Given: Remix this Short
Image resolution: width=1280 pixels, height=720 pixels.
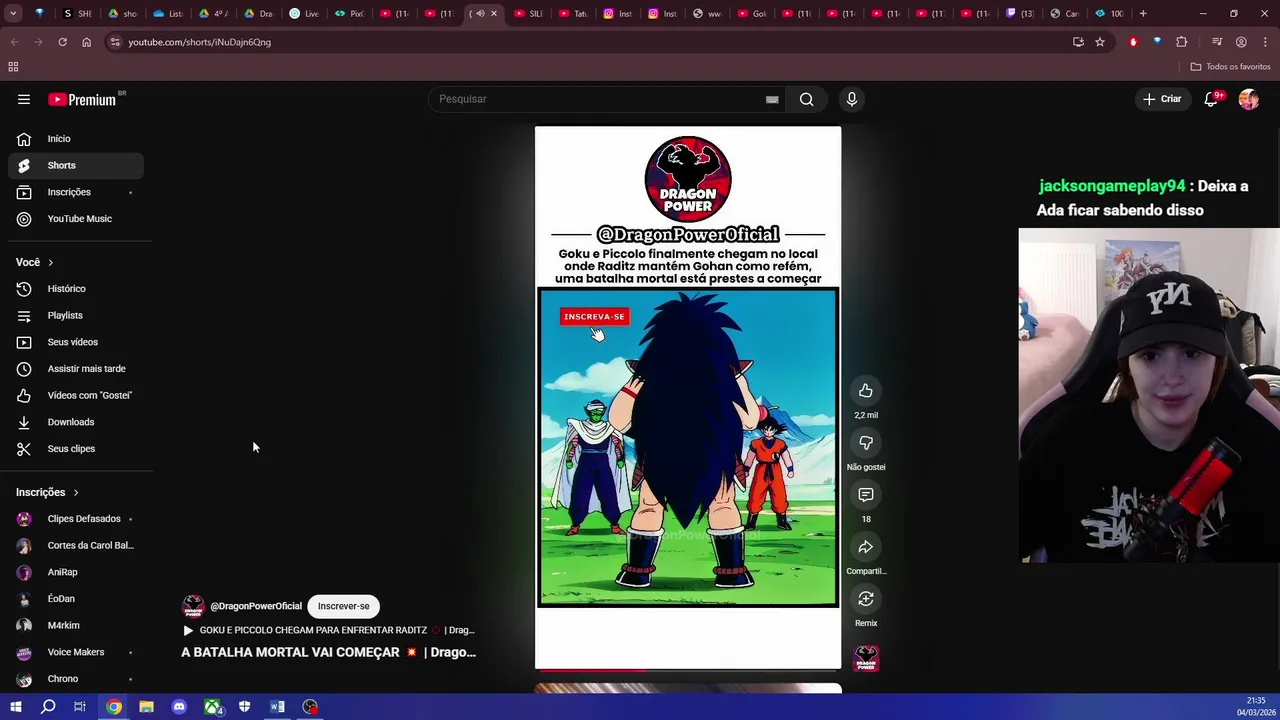Looking at the screenshot, I should 866,599.
